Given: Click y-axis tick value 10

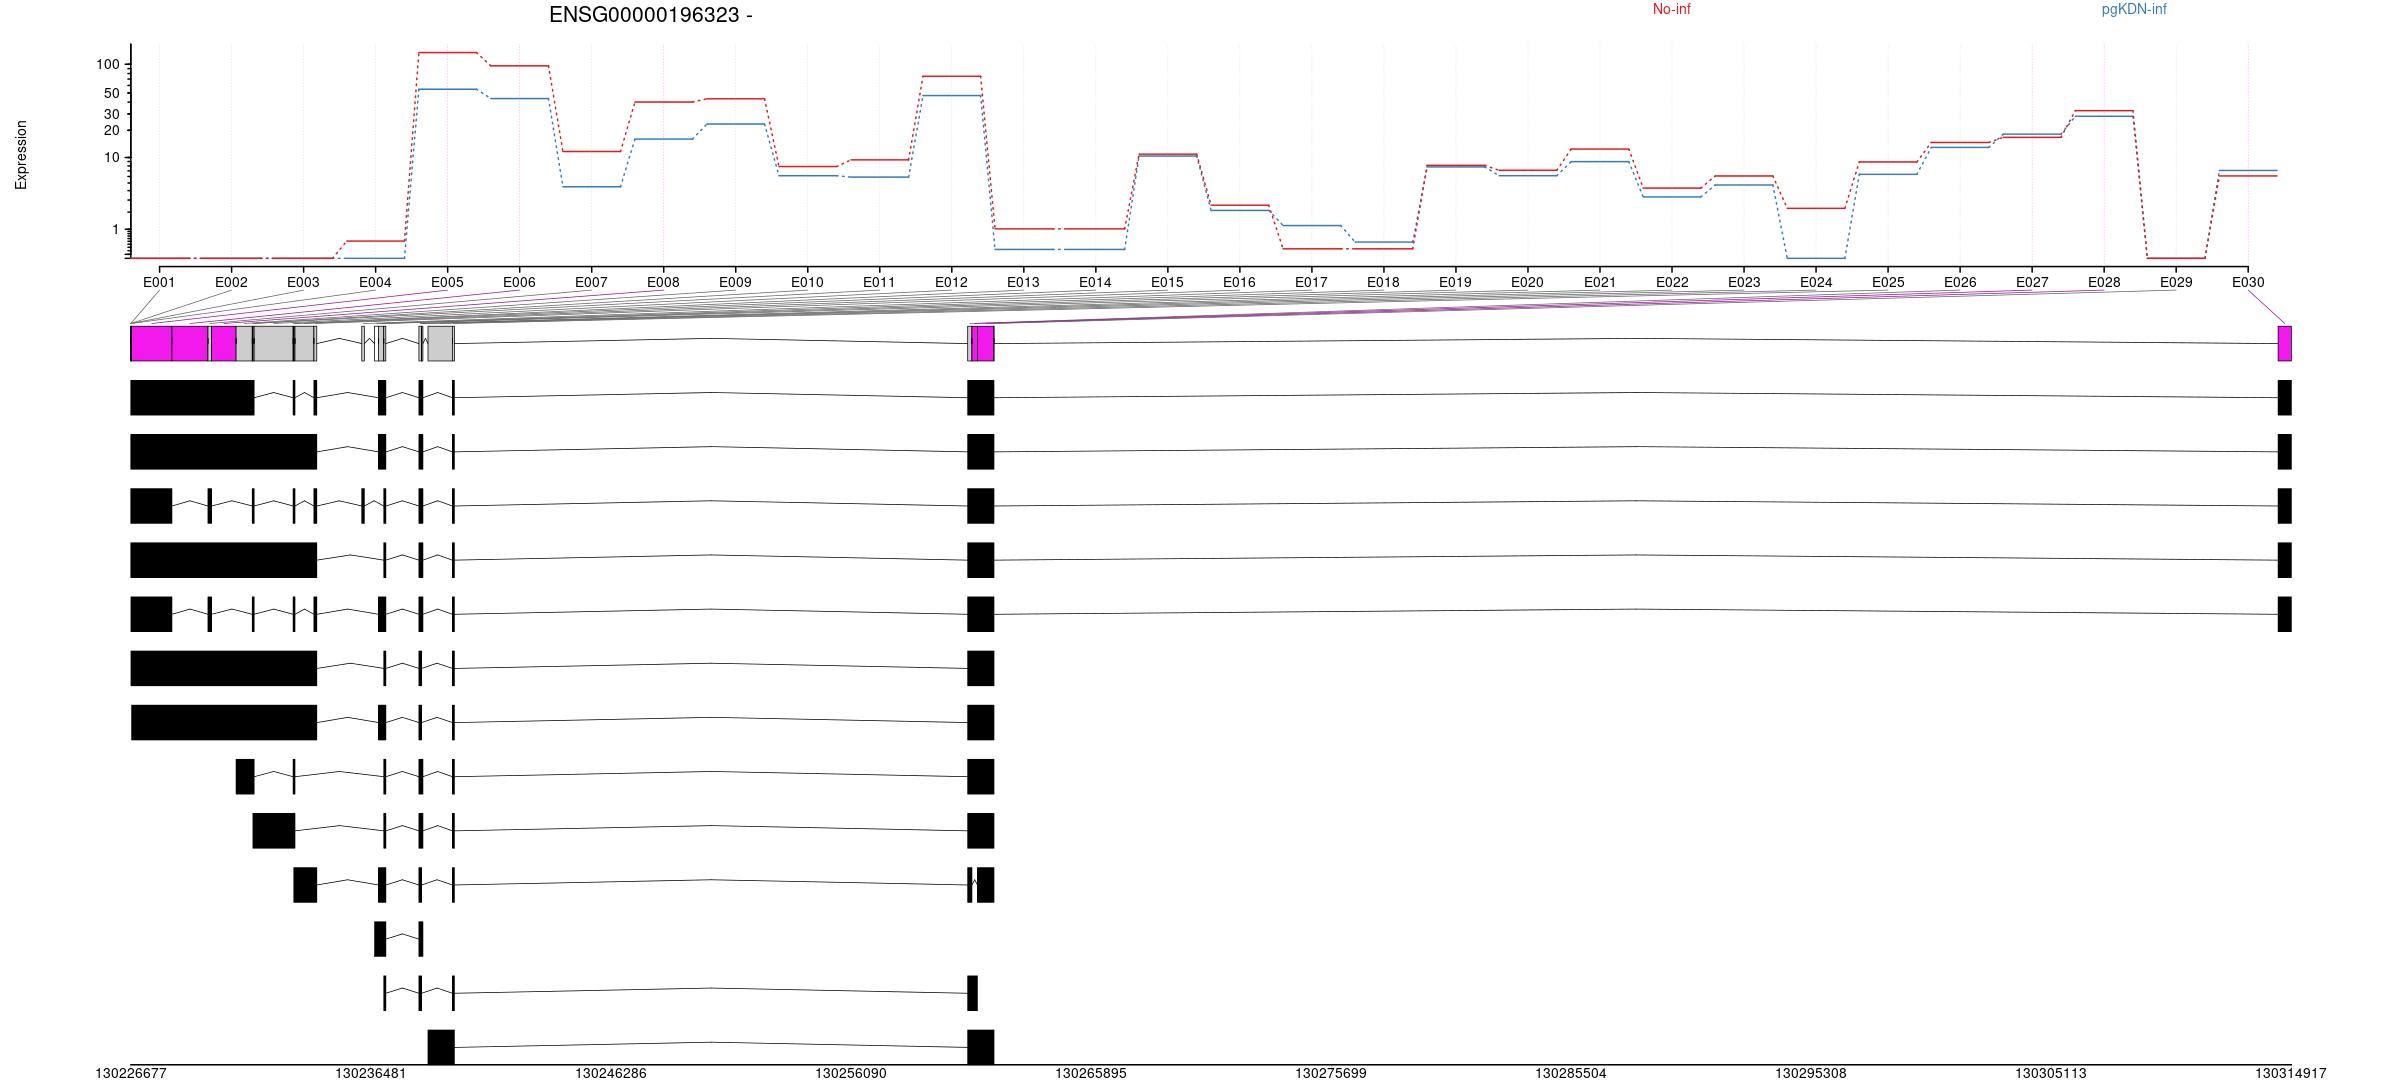Looking at the screenshot, I should click(x=112, y=158).
